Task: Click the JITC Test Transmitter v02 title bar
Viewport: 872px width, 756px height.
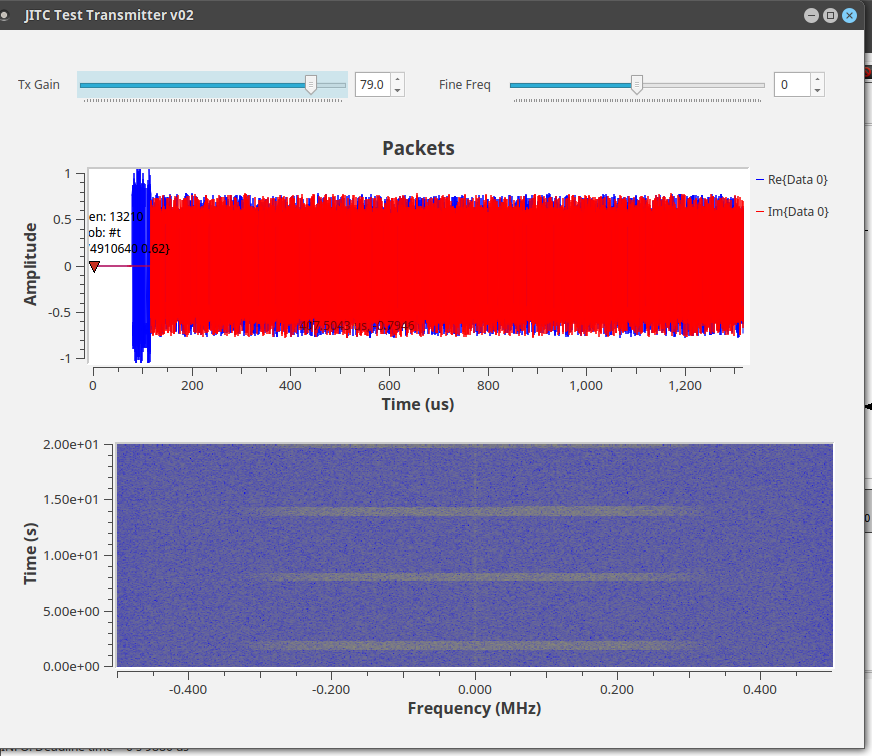Action: 400,15
